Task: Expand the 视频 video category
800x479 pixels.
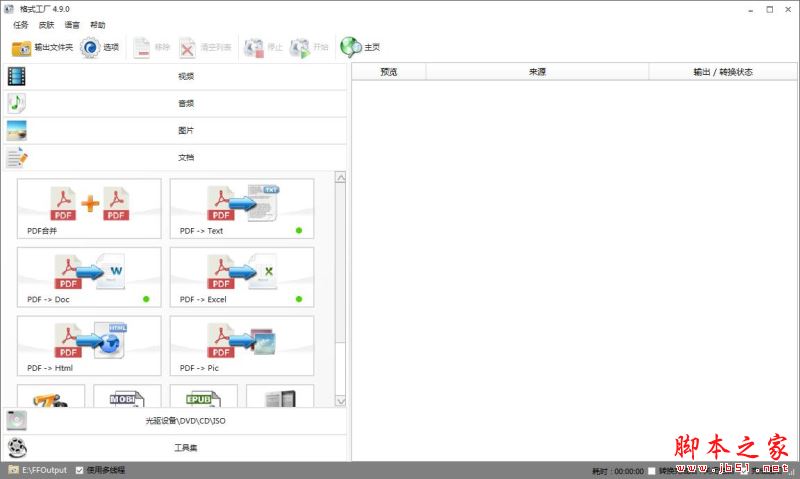Action: [x=185, y=76]
